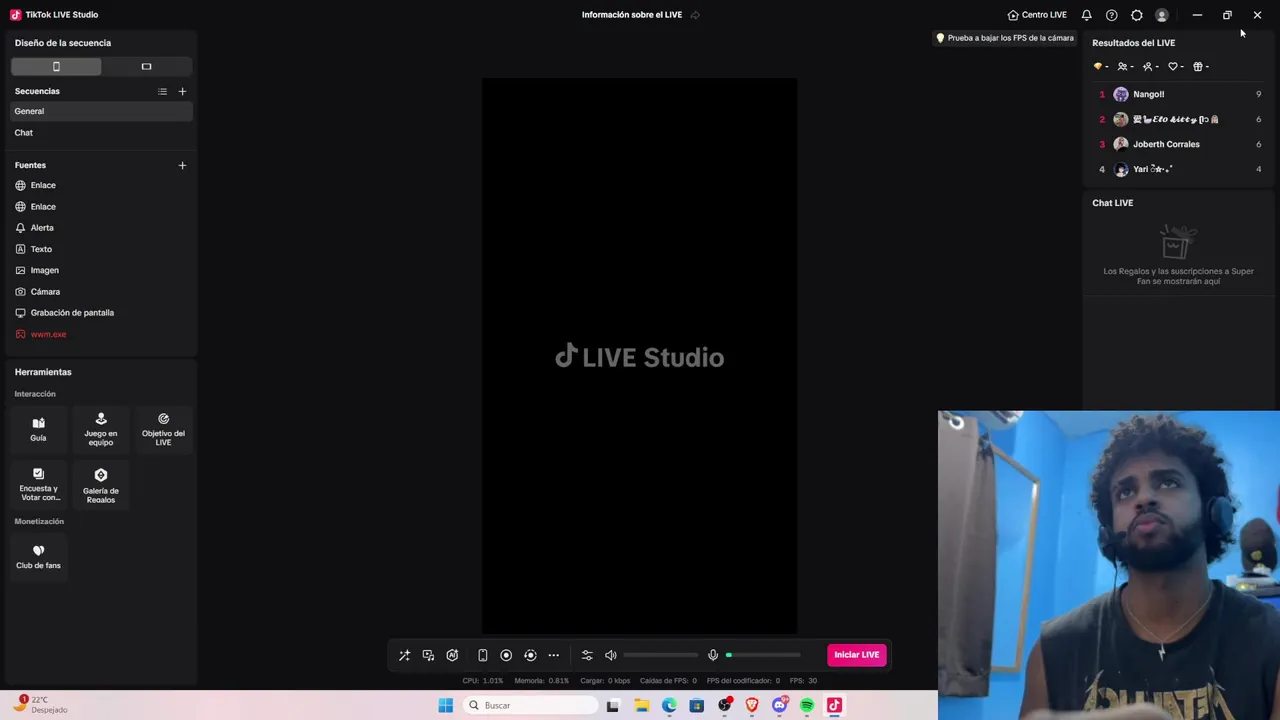Click the Buscar taskbar search box
Viewport: 1280px width, 720px height.
click(x=530, y=705)
